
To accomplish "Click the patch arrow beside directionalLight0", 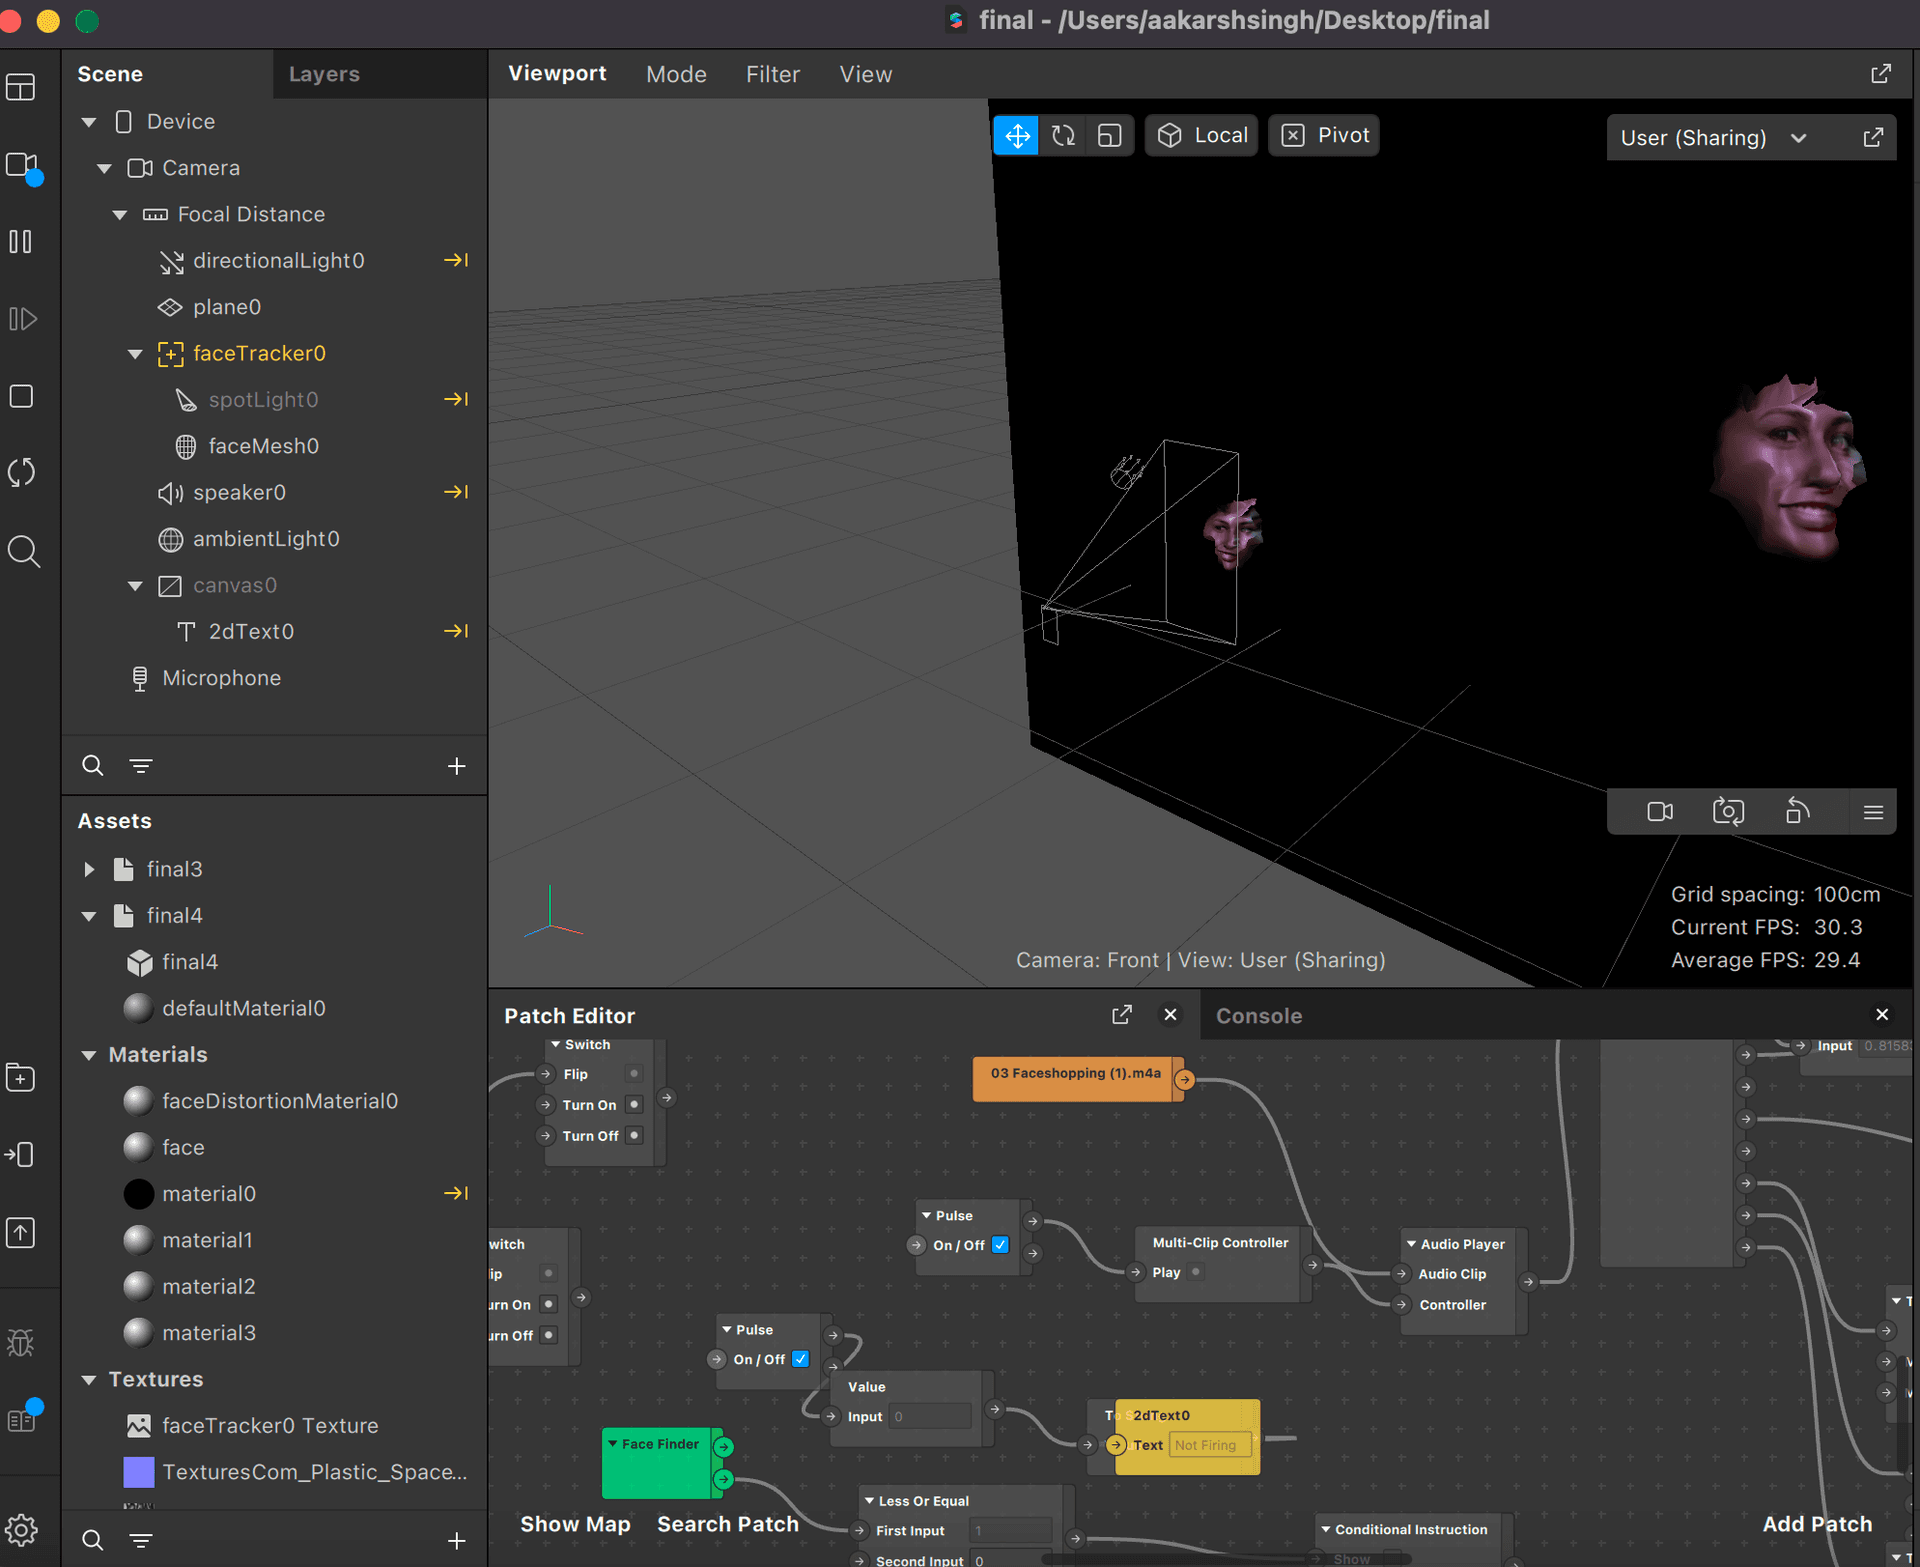I will [x=456, y=260].
